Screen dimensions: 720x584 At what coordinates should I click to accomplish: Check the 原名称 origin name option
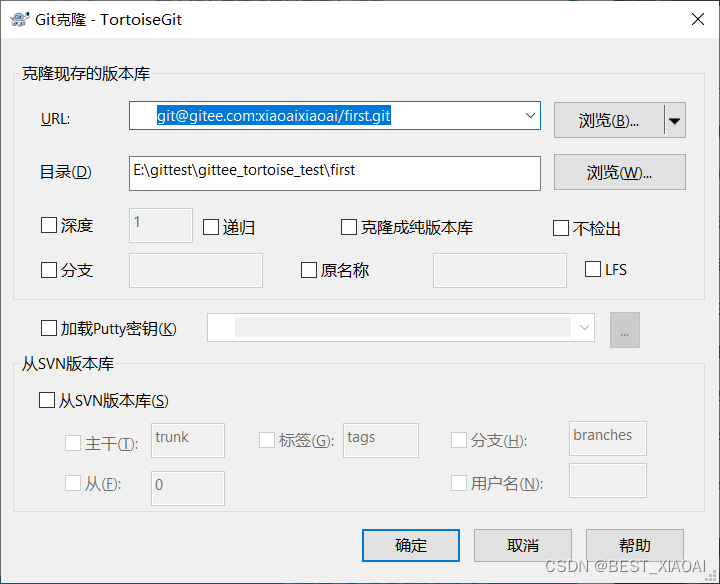point(309,270)
